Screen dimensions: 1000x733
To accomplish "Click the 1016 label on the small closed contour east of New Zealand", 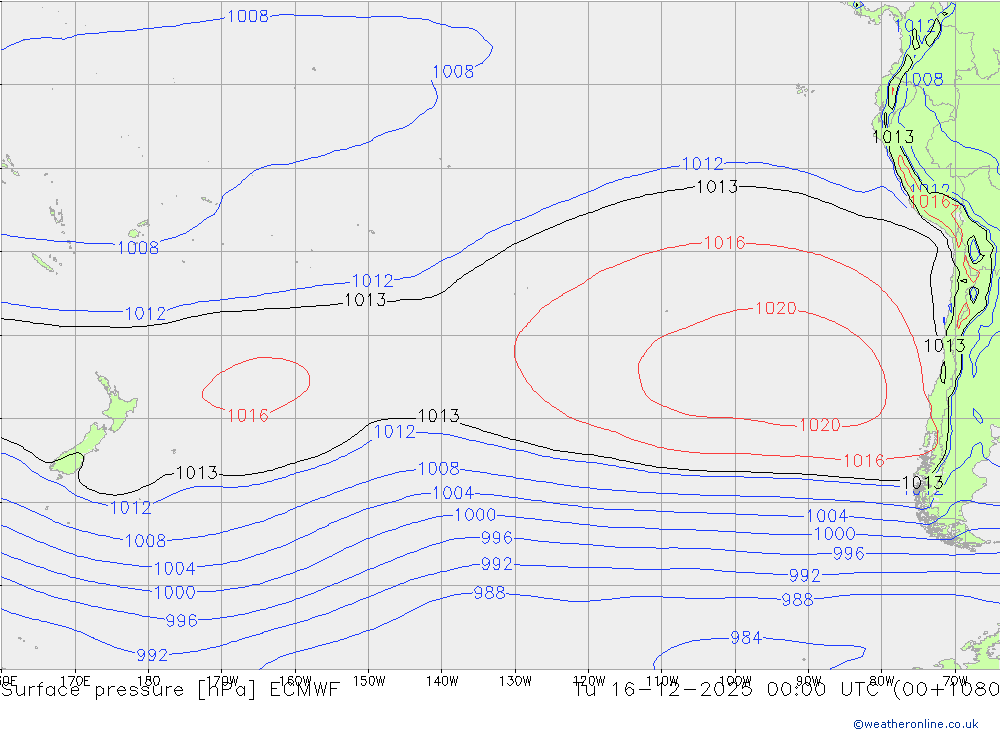I will coord(248,415).
